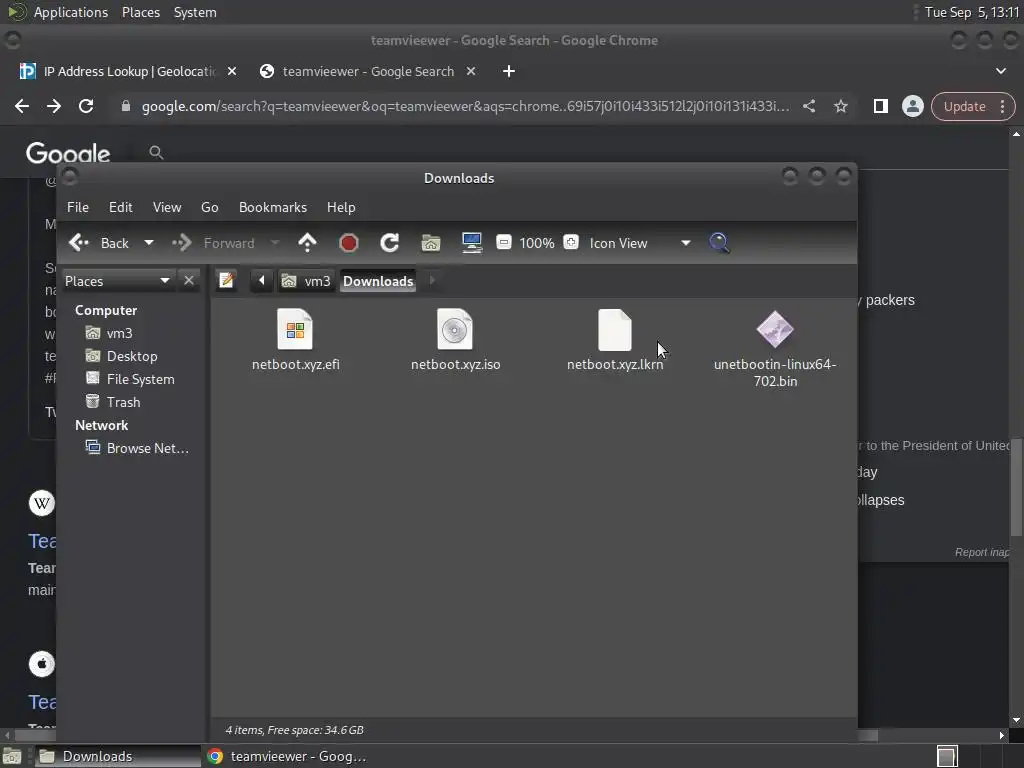This screenshot has height=768, width=1024.
Task: Close the Places side pane
Action: [x=189, y=280]
